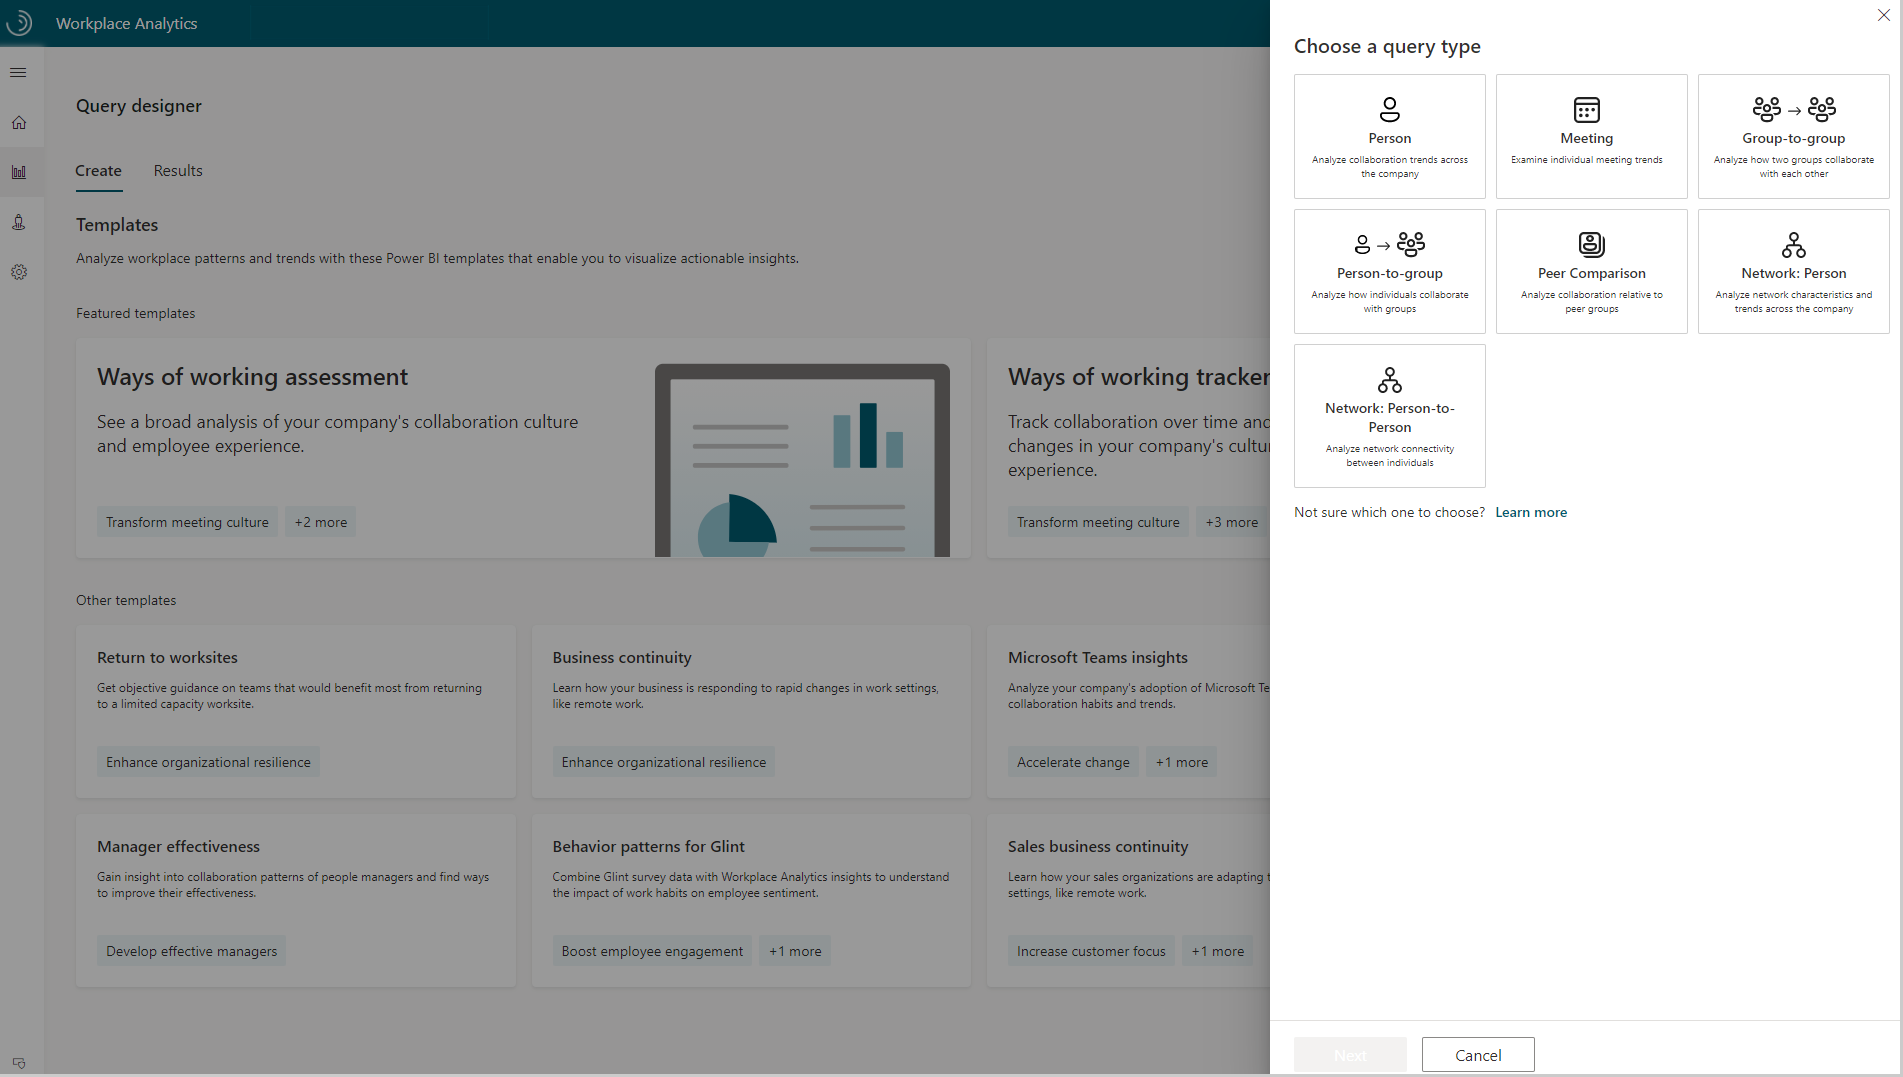Expand '+2 more' on Ways of working assessment

coord(320,521)
